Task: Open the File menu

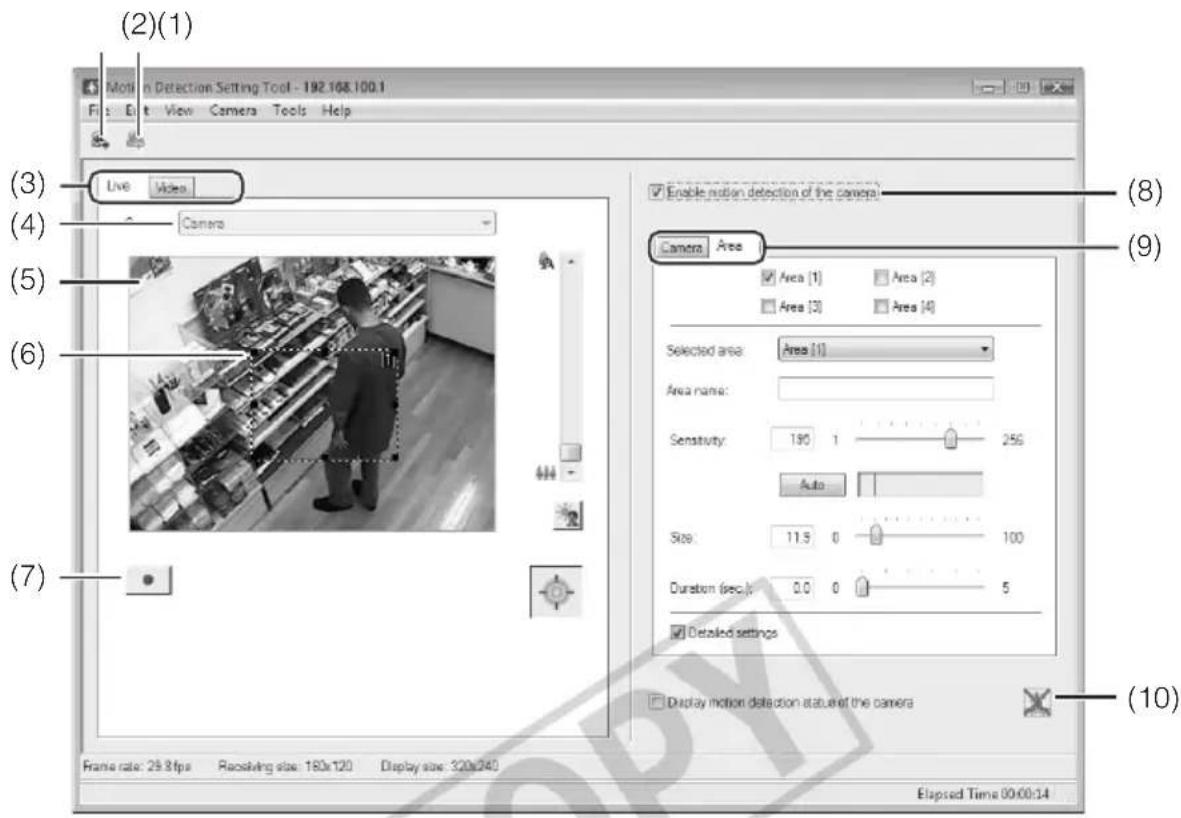Action: pos(99,110)
